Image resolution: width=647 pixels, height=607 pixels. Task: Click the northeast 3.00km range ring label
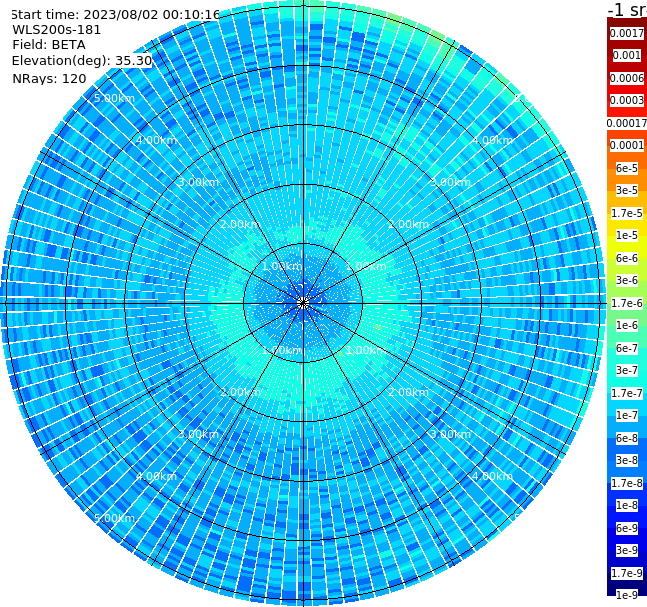[x=451, y=182]
